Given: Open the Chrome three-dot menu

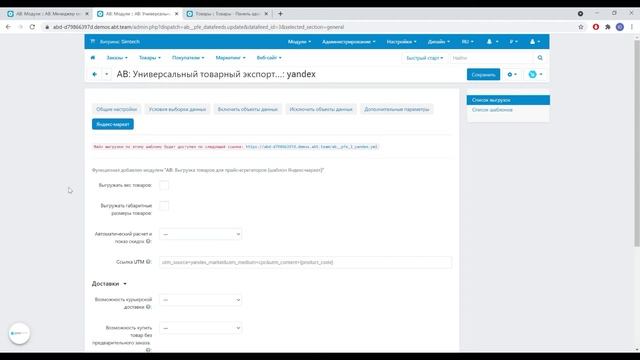Looking at the screenshot, I should pos(632,27).
